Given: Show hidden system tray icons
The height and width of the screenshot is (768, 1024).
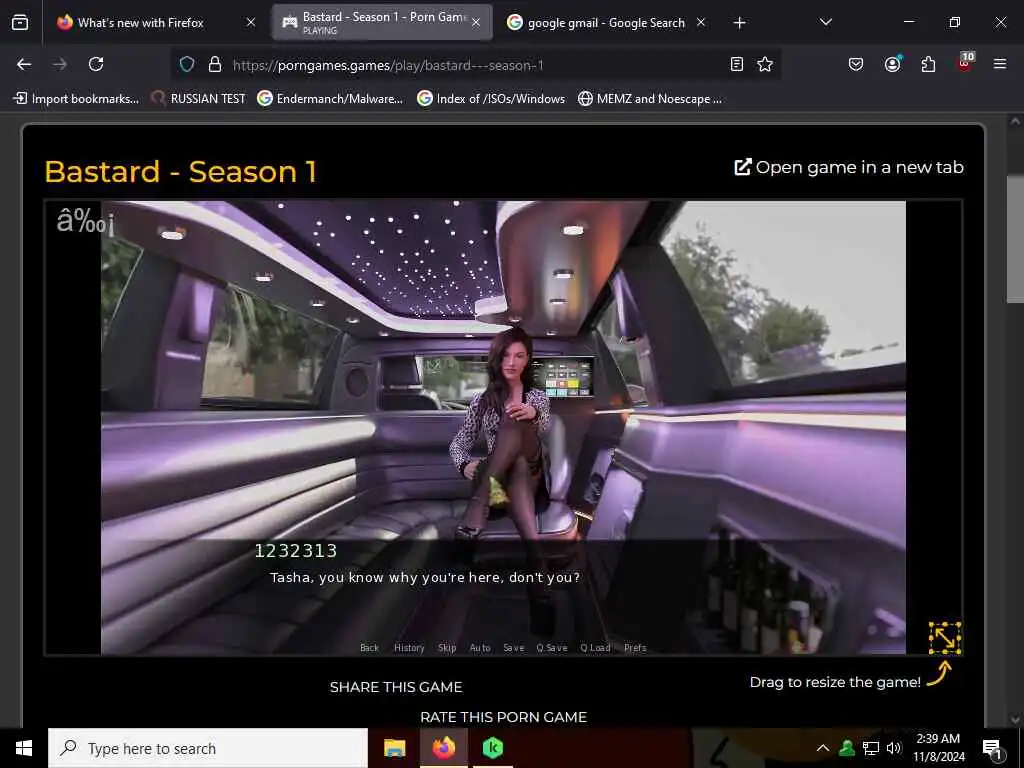Looking at the screenshot, I should pos(823,748).
